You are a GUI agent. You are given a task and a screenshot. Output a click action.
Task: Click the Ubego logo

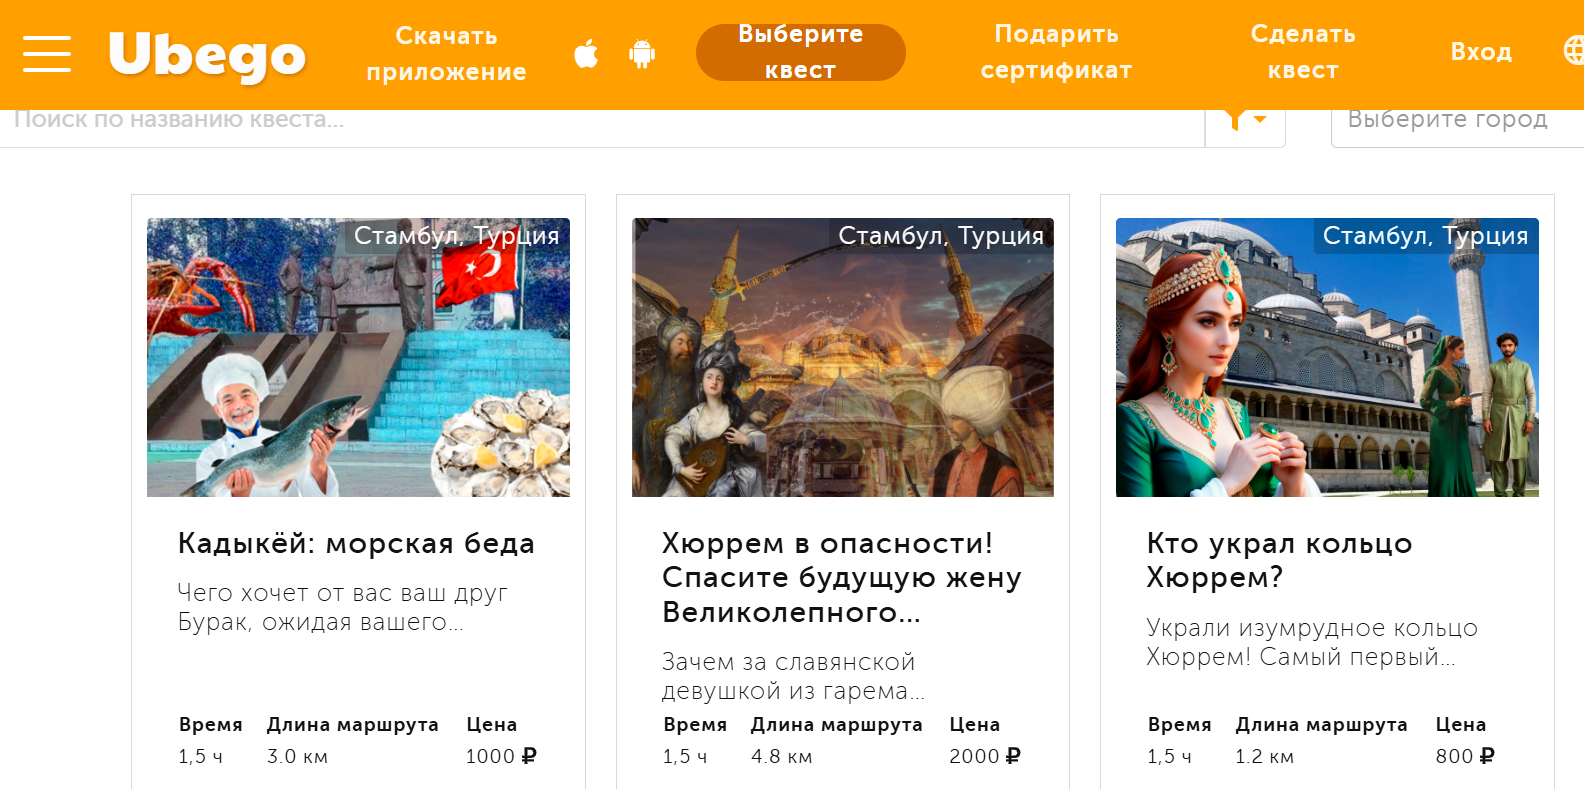pos(207,55)
